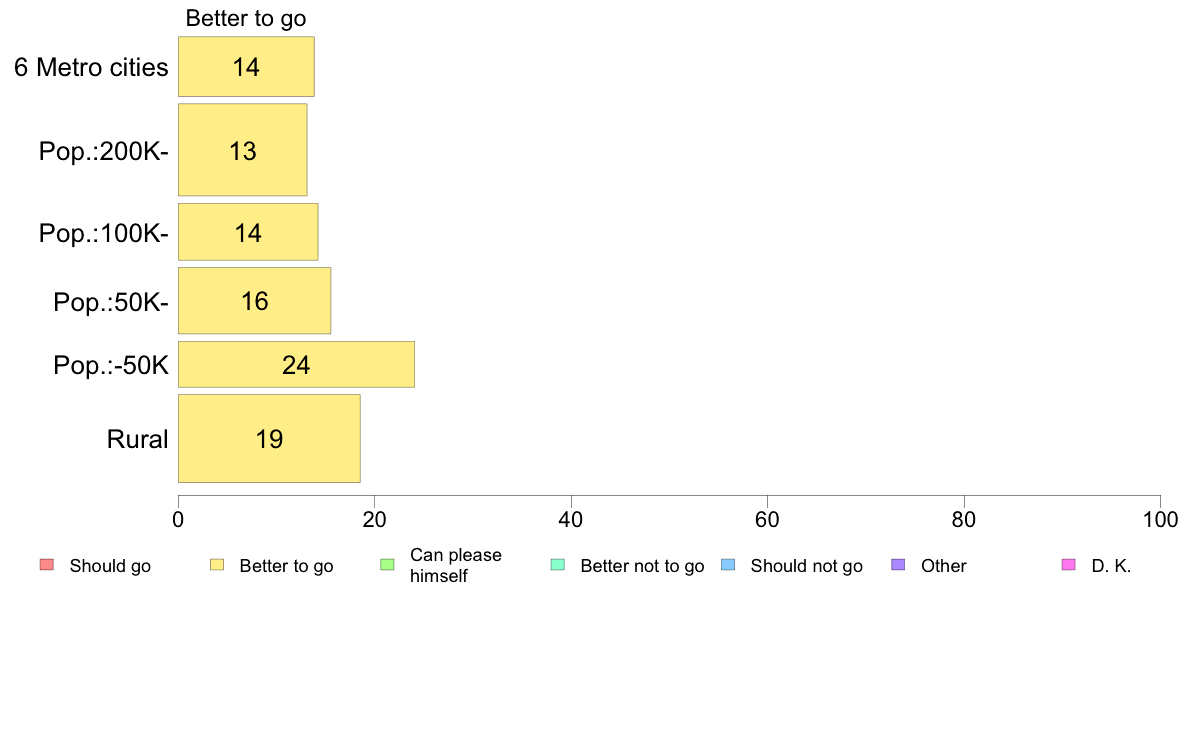
Task: Select the Pop.:-50K bar showing 24
Action: click(x=296, y=365)
